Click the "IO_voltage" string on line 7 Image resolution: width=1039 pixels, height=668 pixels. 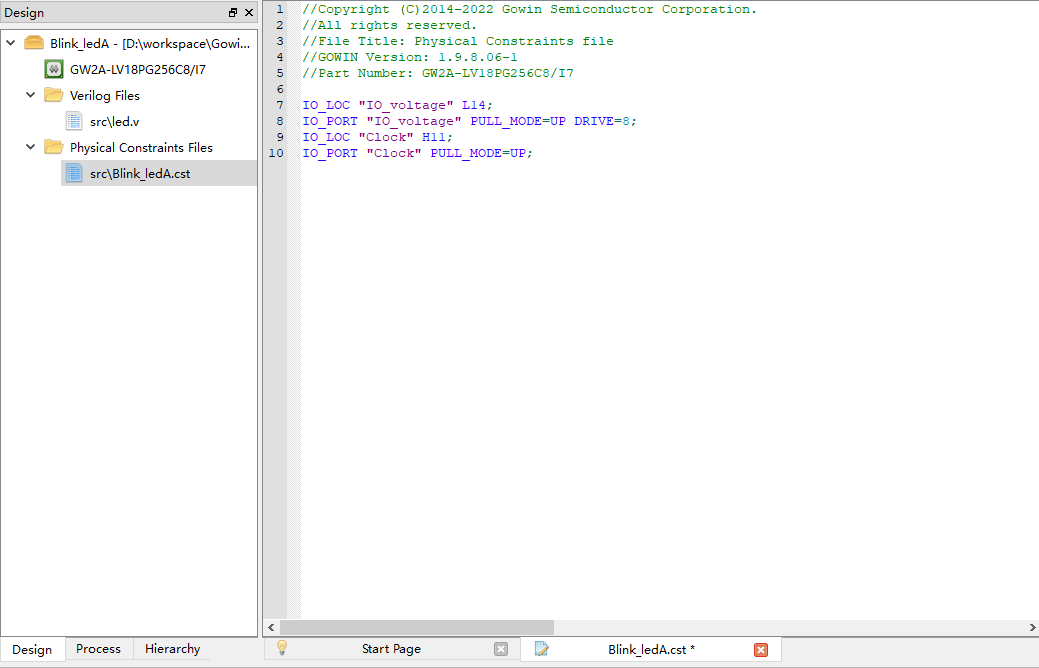[406, 105]
